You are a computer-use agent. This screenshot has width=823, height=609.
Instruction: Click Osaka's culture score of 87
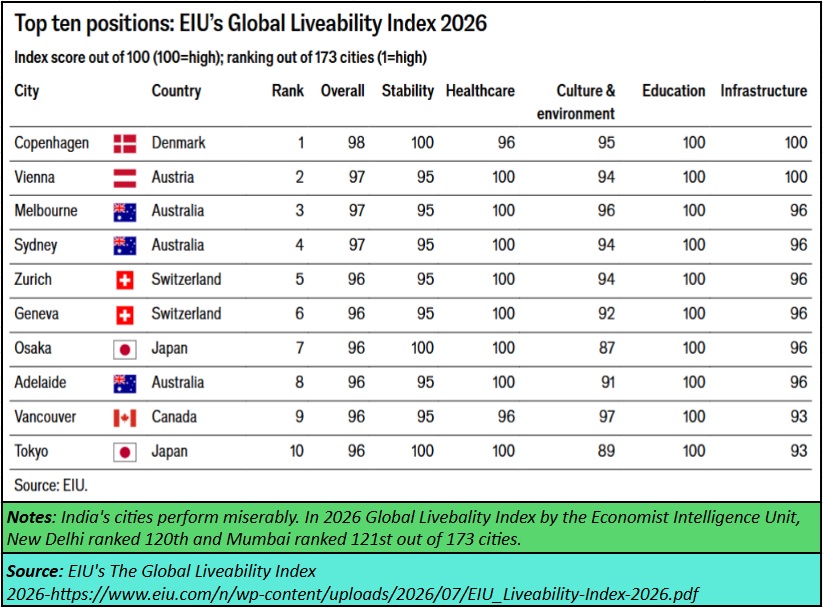pos(607,348)
